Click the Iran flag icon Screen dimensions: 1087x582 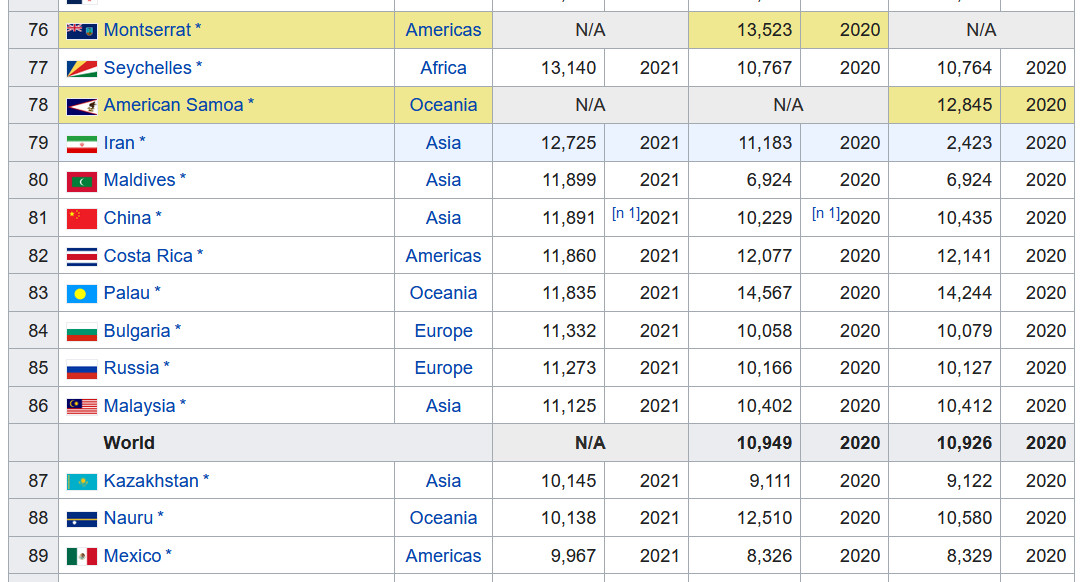coord(81,143)
